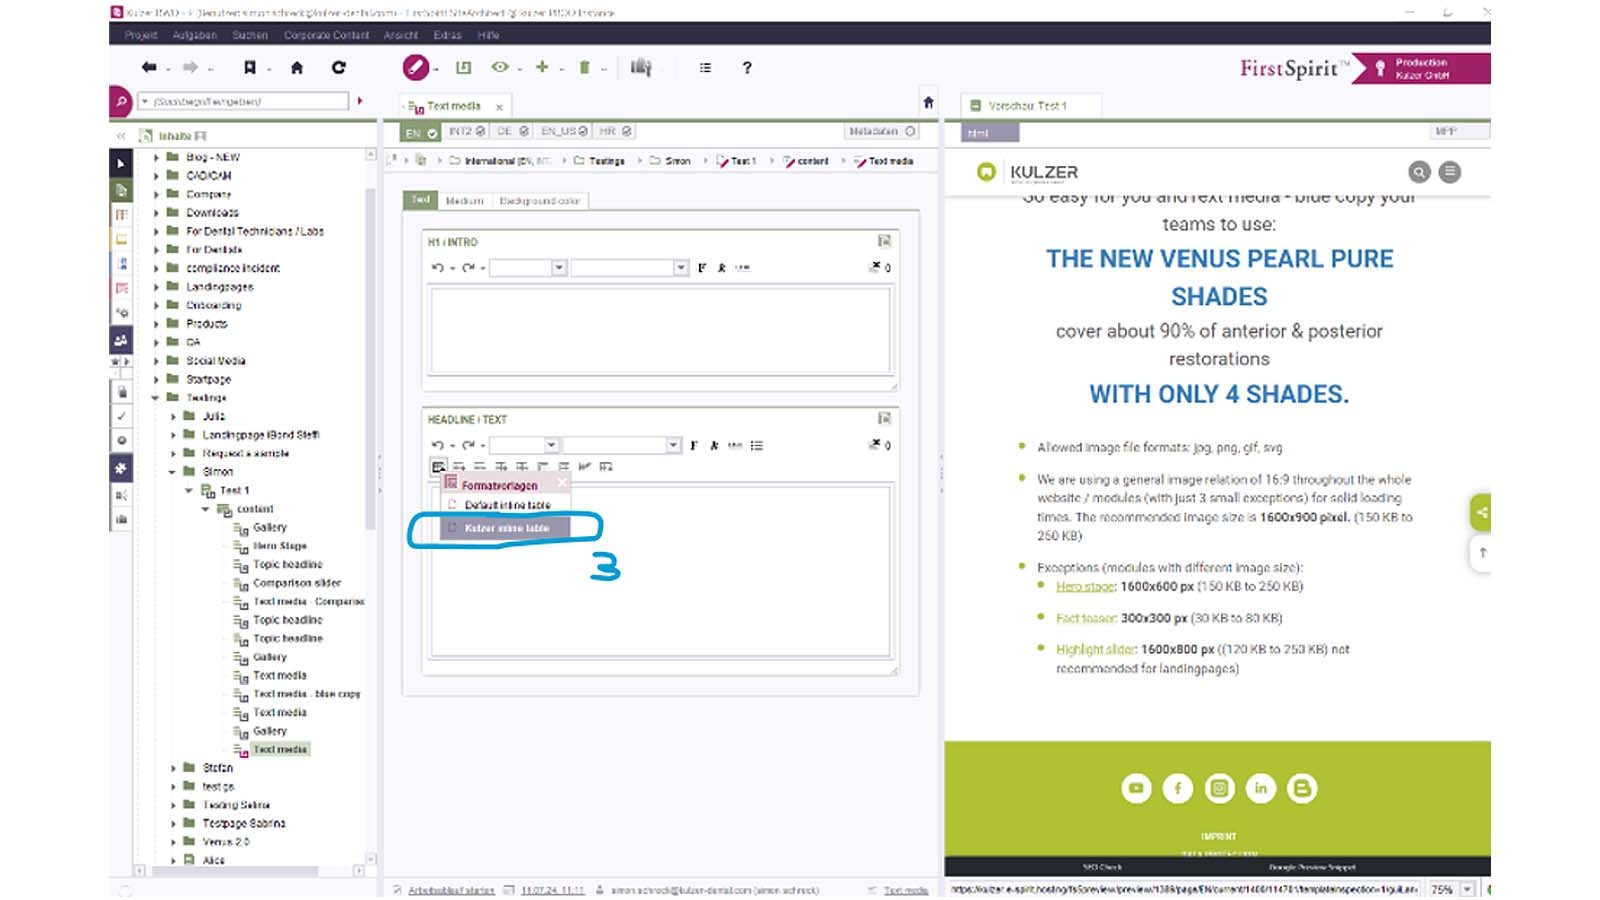The height and width of the screenshot is (900, 1600).
Task: Expand the Products folder in tree
Action: (156, 324)
